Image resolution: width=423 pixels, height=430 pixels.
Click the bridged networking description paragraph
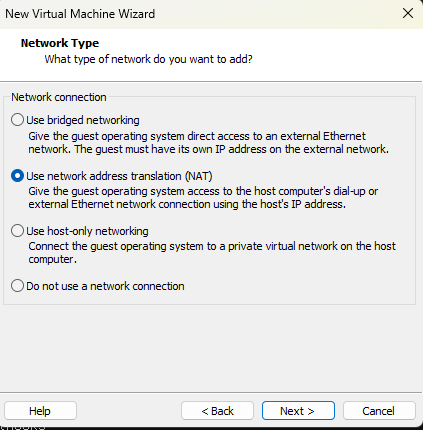[208, 142]
